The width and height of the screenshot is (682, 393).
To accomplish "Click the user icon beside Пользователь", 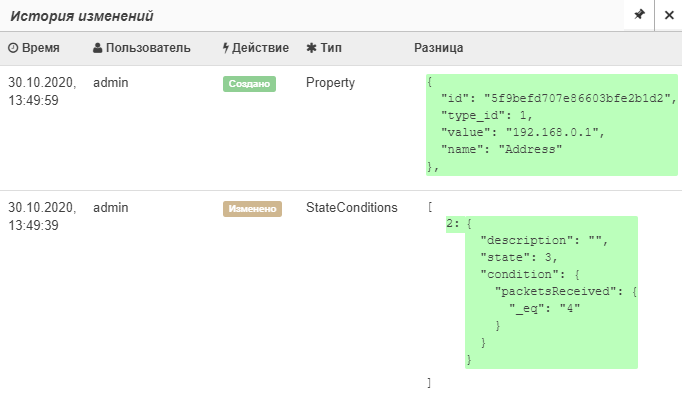I will [x=97, y=48].
